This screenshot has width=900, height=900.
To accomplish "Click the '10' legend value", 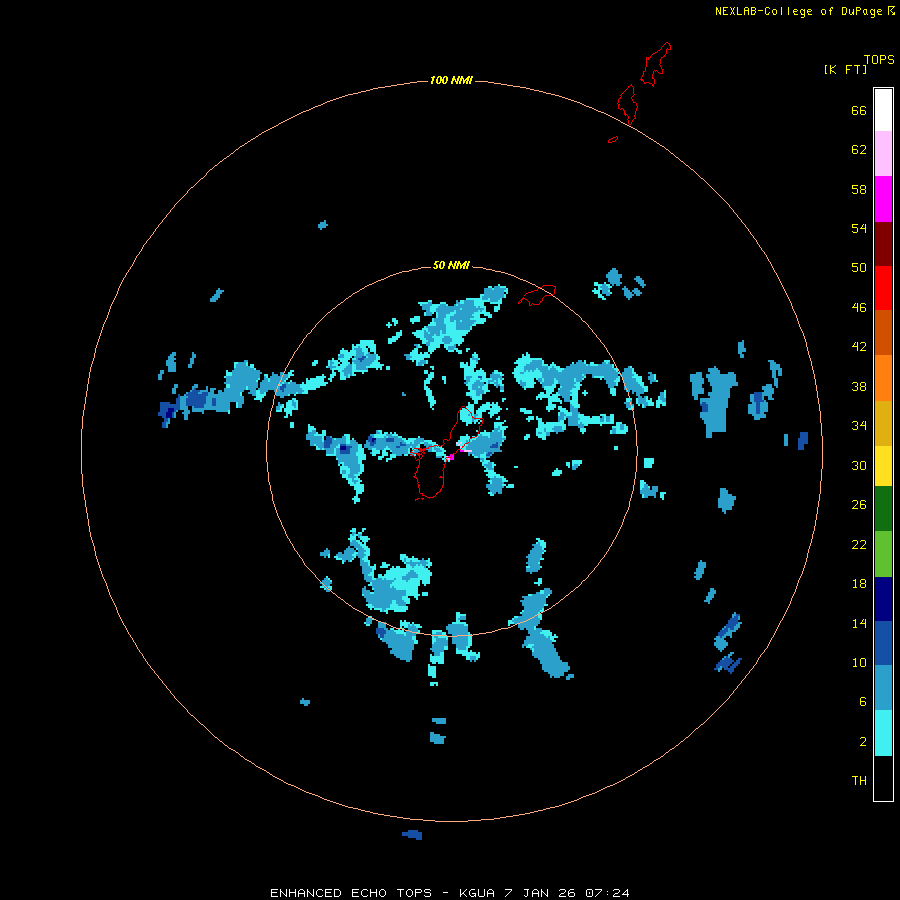I will 859,662.
